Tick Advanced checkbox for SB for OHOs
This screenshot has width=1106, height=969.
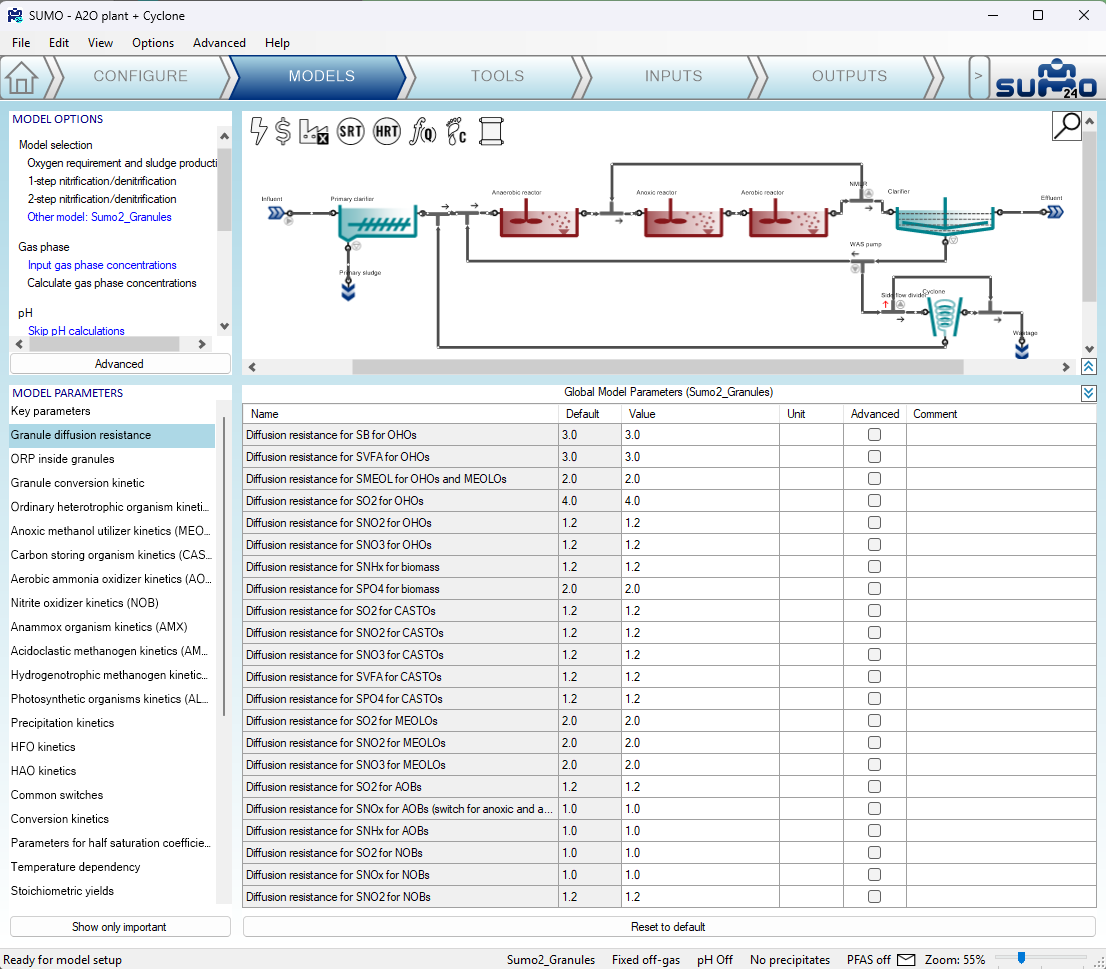point(874,435)
